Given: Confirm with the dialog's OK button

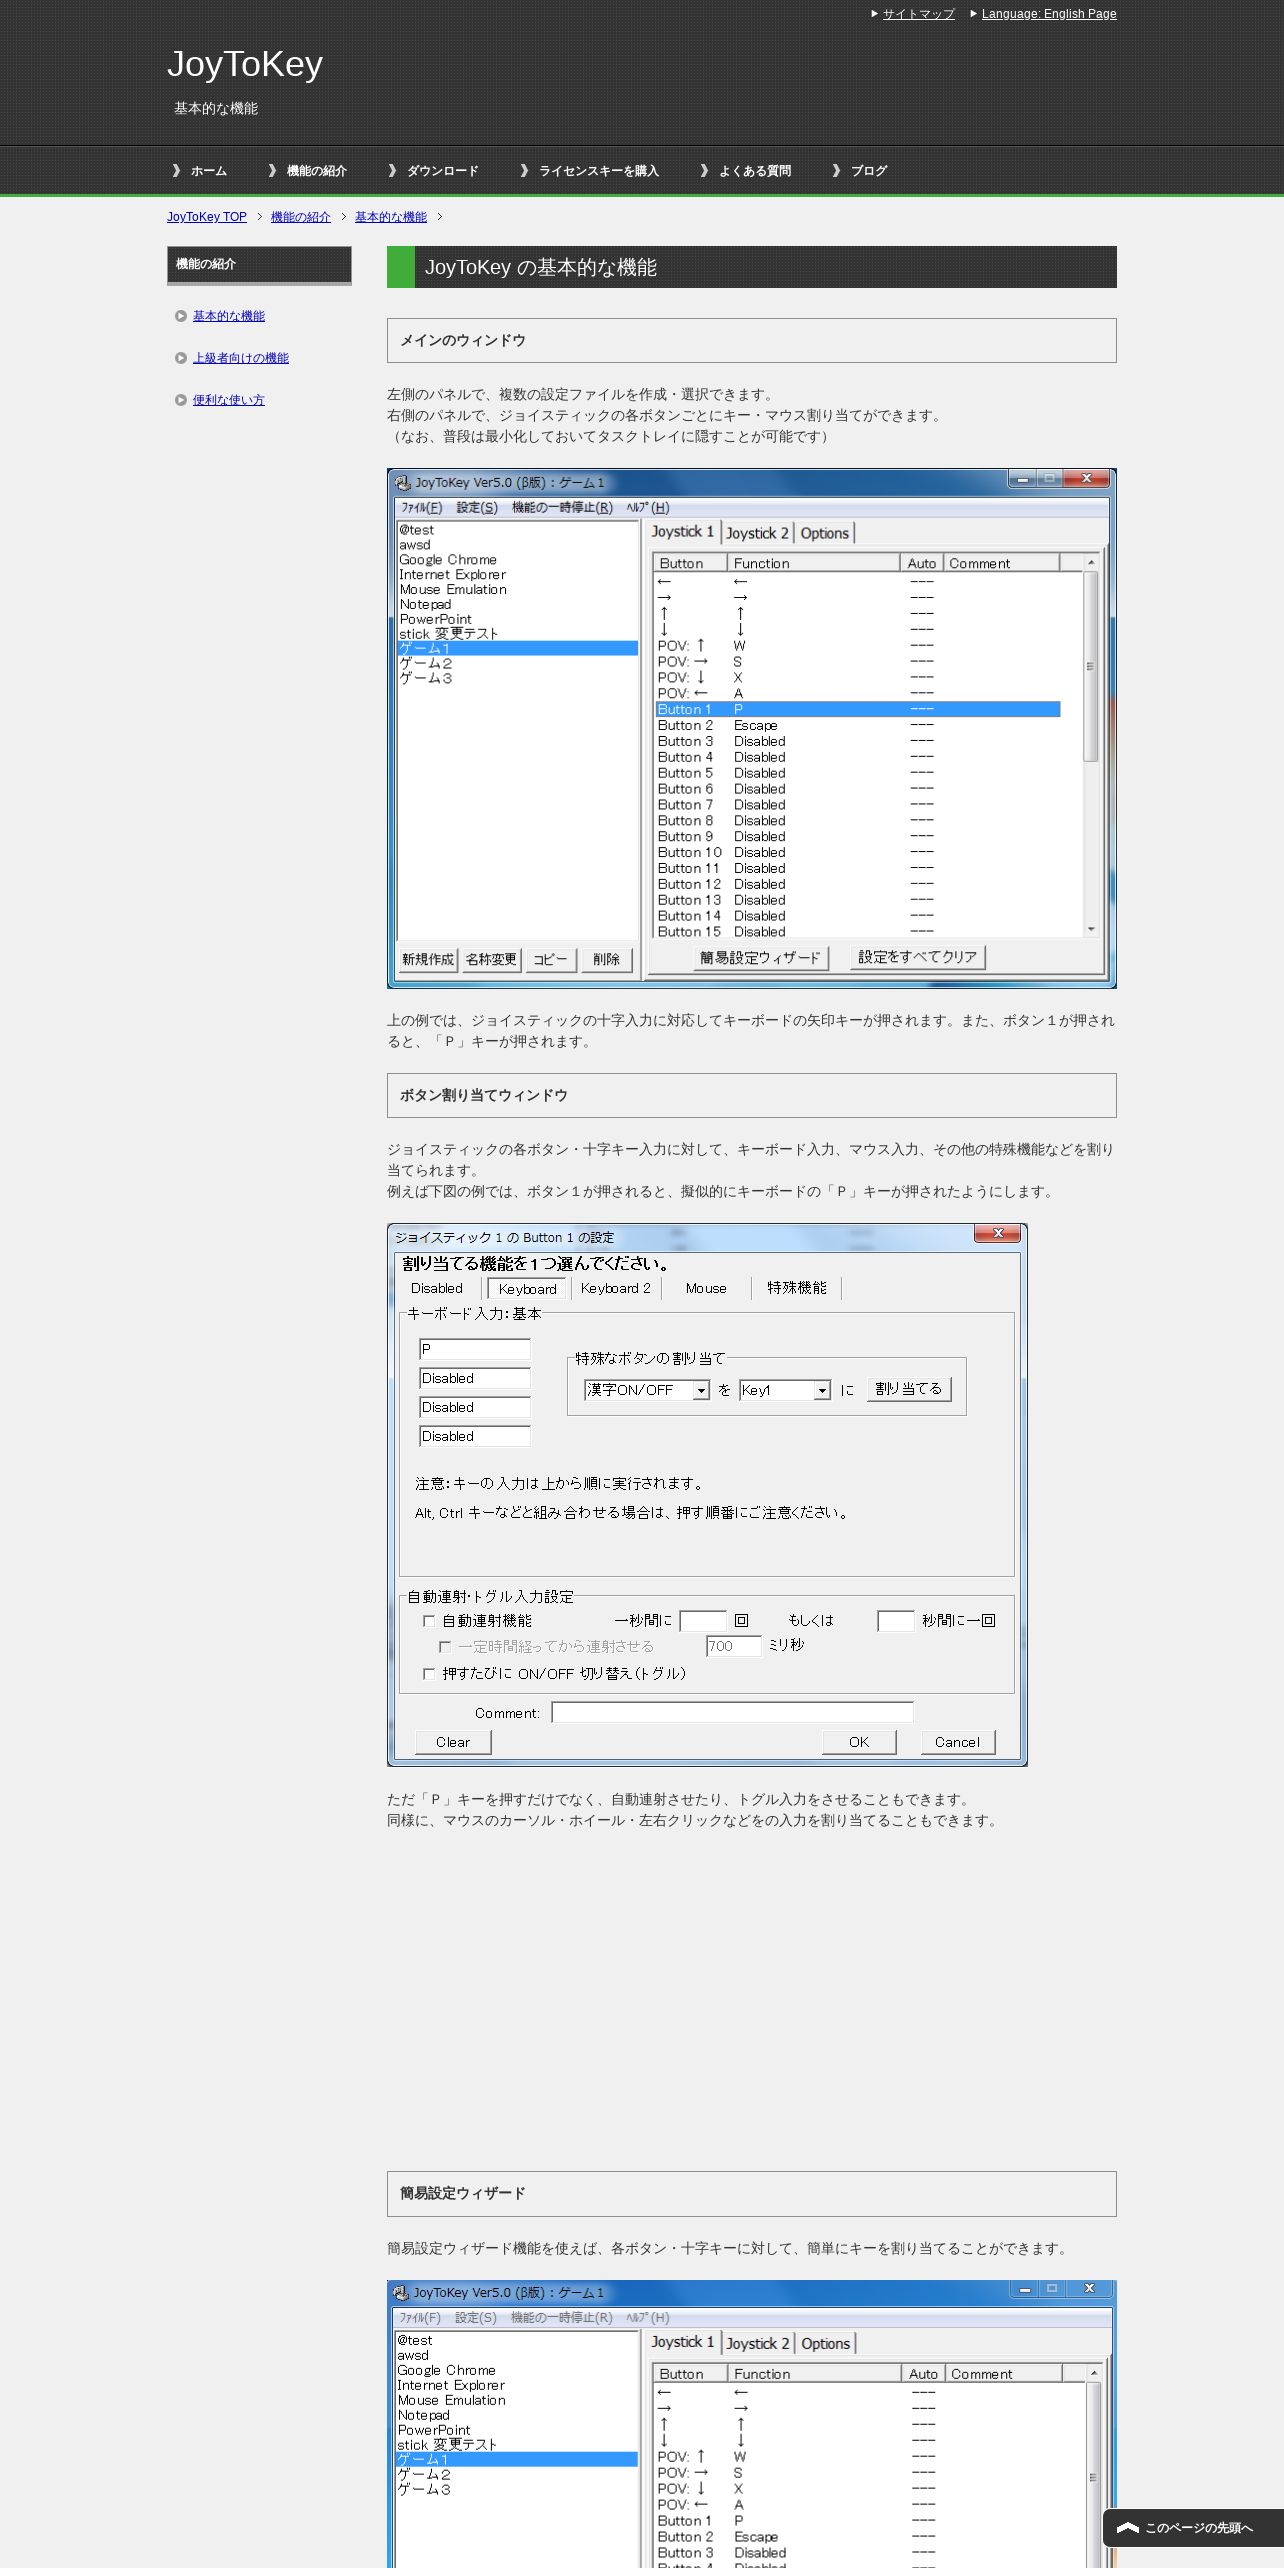Looking at the screenshot, I should coord(859,1743).
